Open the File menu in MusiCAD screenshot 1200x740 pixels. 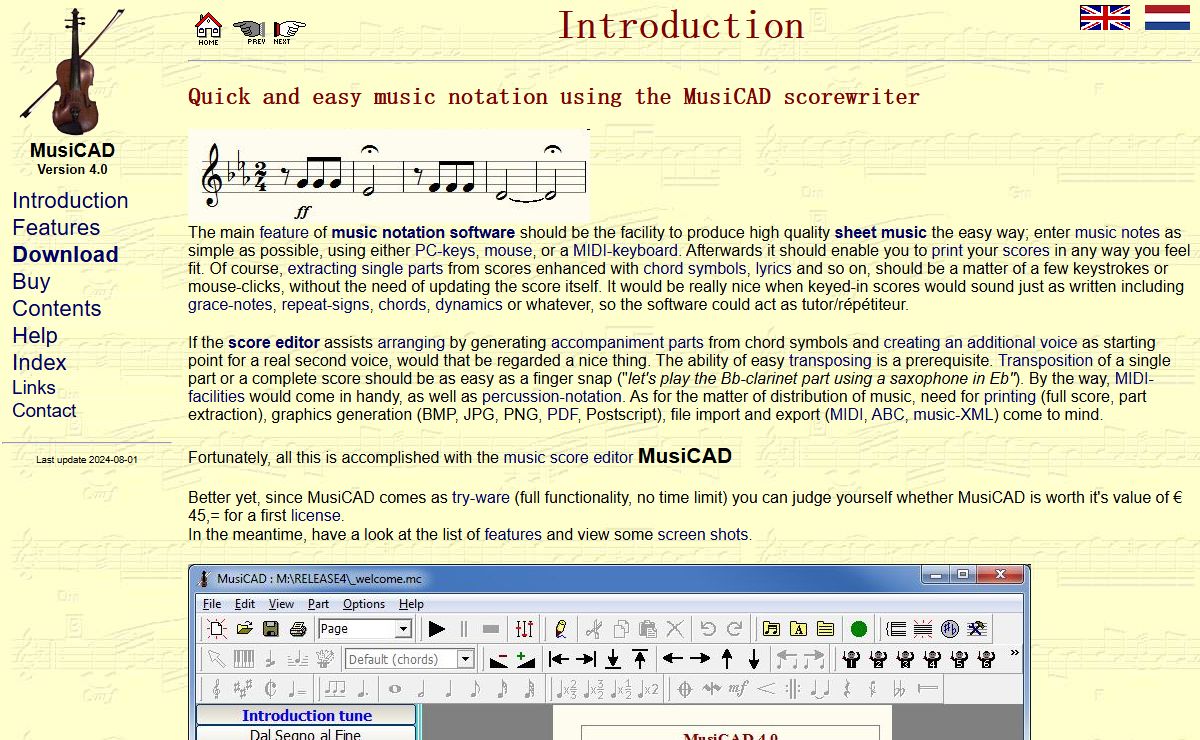point(212,604)
